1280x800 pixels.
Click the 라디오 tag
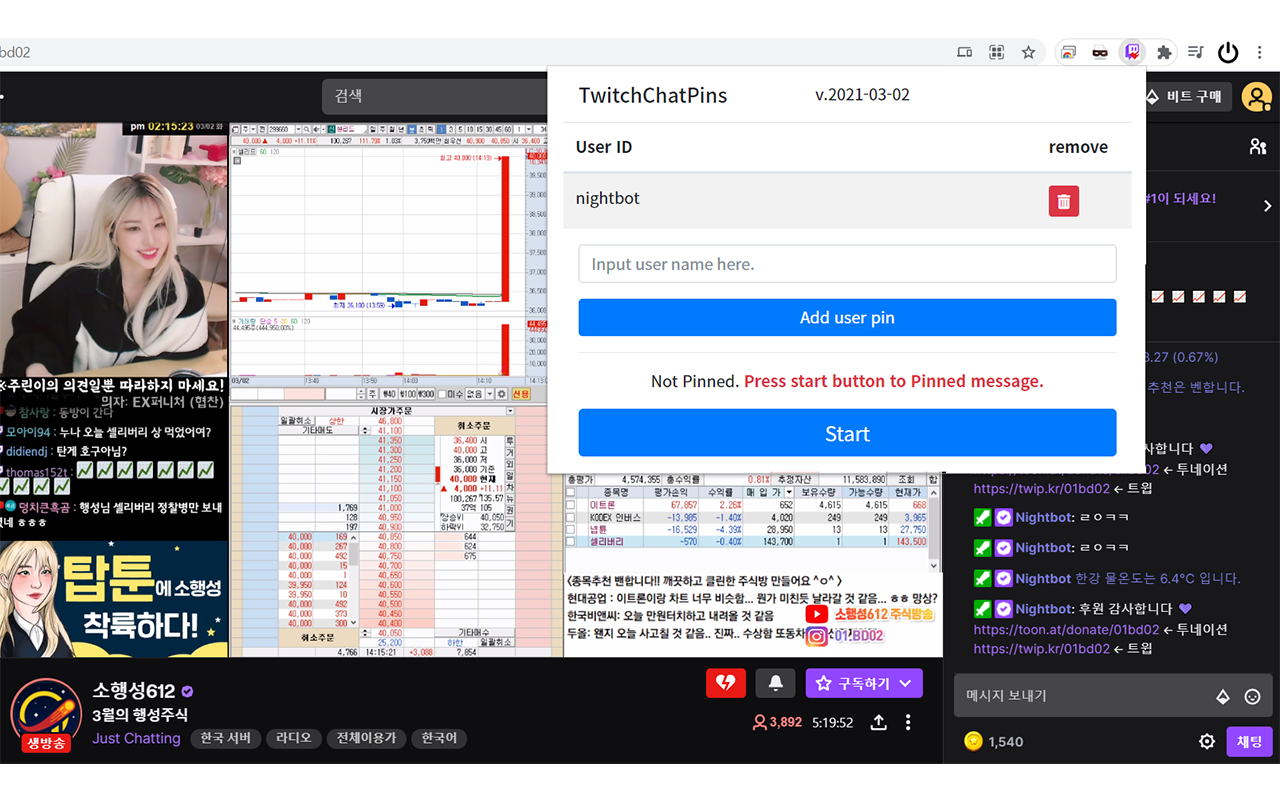click(294, 738)
